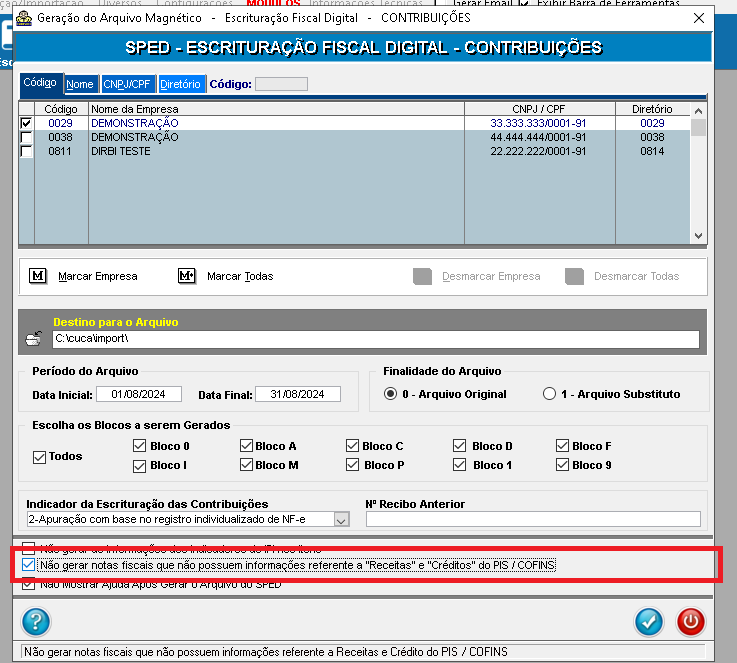Check company 0811 DIRBI TESTE checkbox
The image size is (737, 663).
pos(26,151)
